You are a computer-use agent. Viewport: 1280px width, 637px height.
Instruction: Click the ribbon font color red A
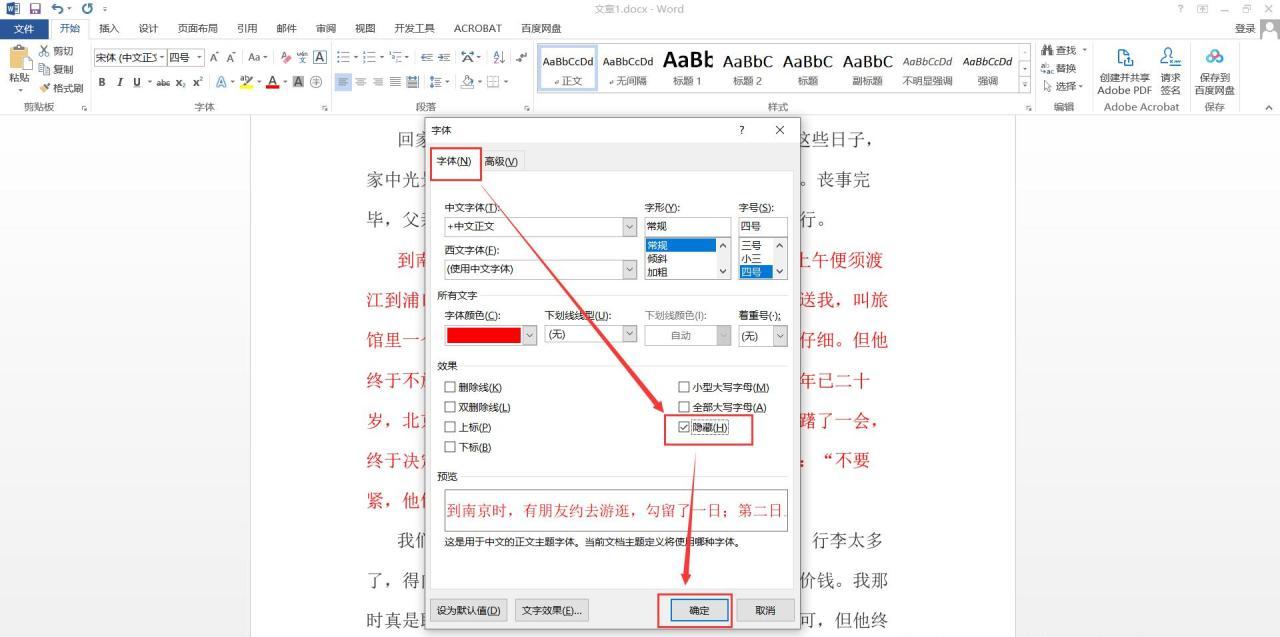pos(272,82)
